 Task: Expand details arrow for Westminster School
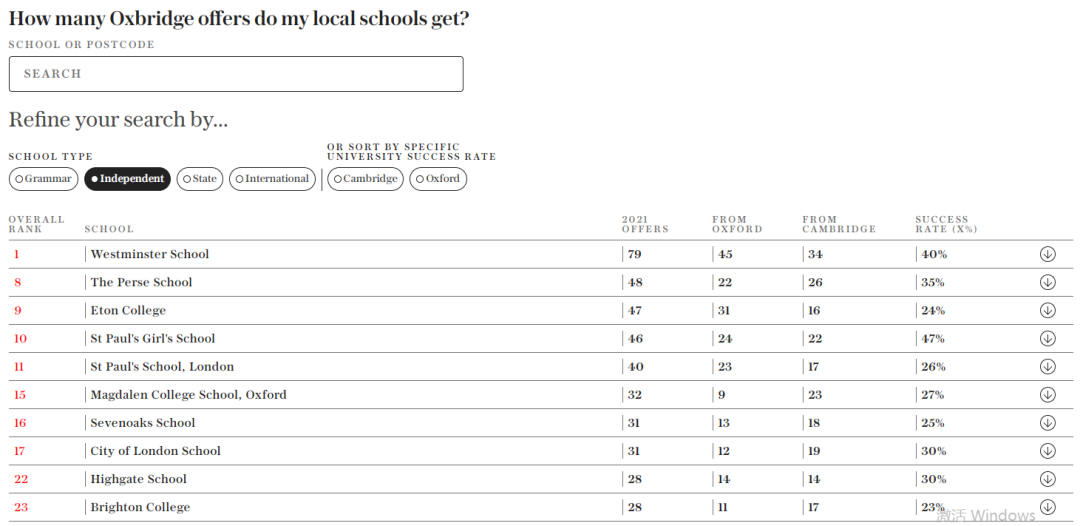[x=1047, y=254]
